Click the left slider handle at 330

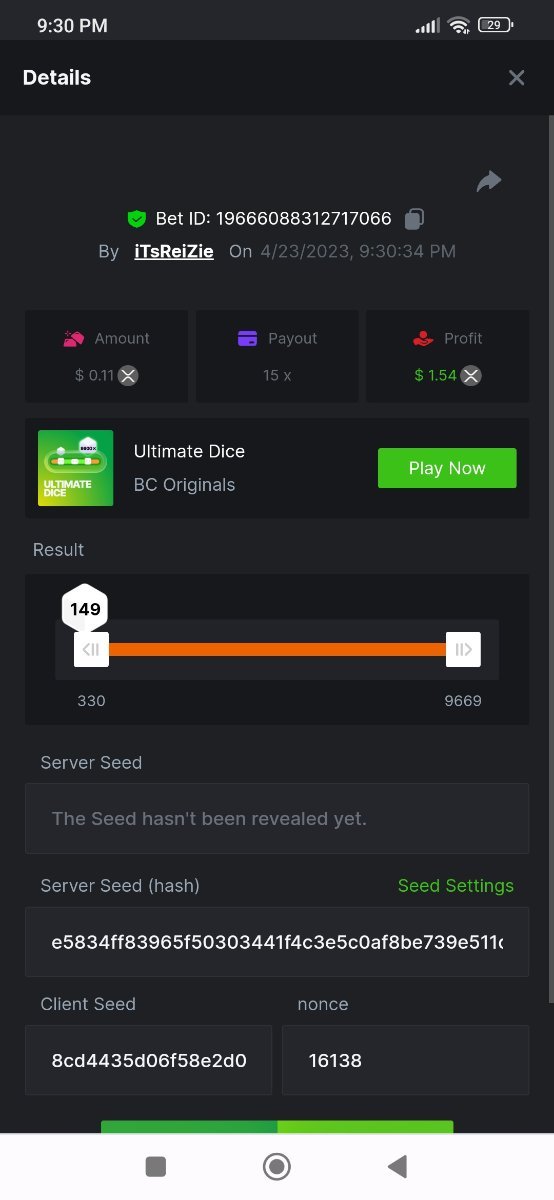tap(91, 650)
